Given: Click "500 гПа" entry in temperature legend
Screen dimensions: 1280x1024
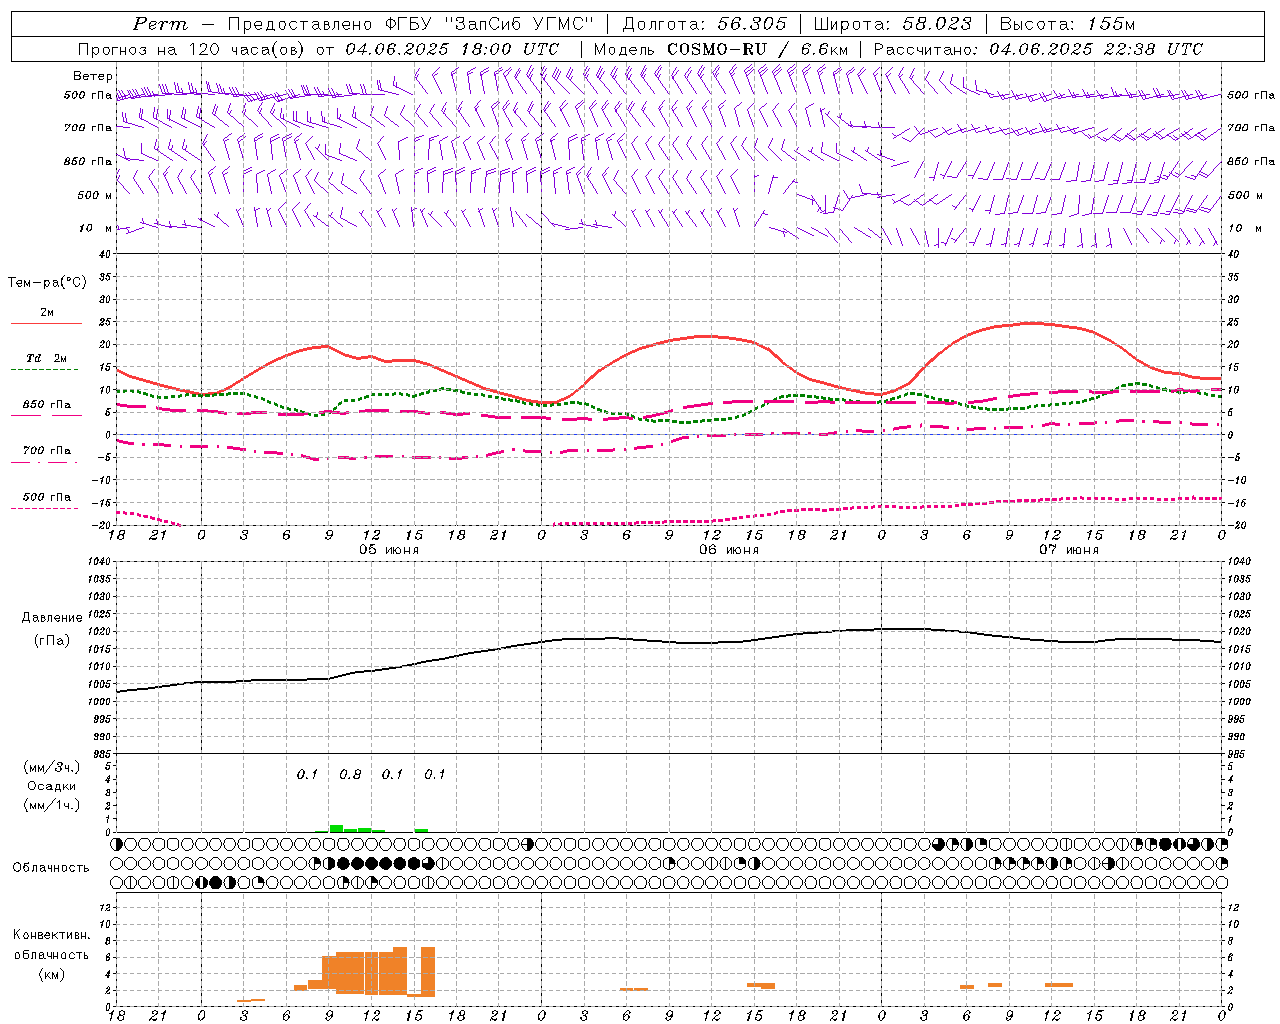Looking at the screenshot, I should (46, 497).
